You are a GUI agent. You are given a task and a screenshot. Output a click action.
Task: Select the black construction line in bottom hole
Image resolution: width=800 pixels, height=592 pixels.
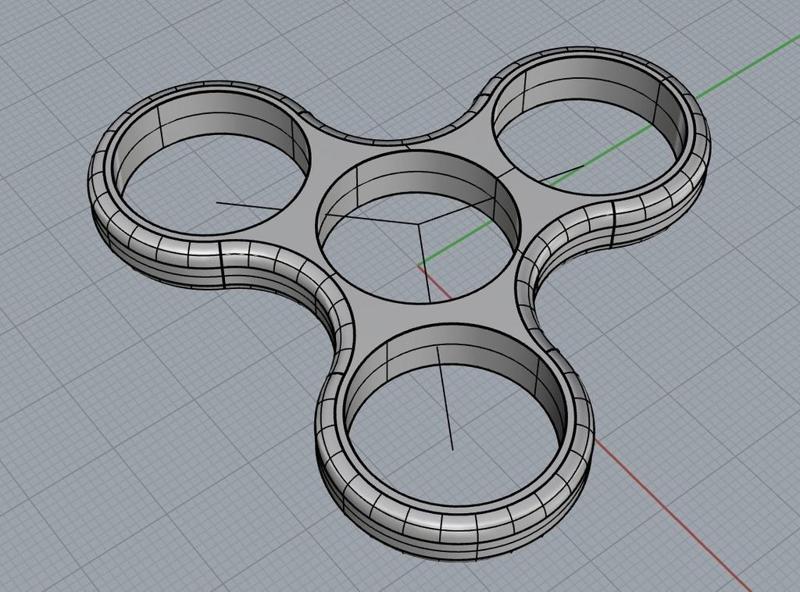click(x=444, y=398)
